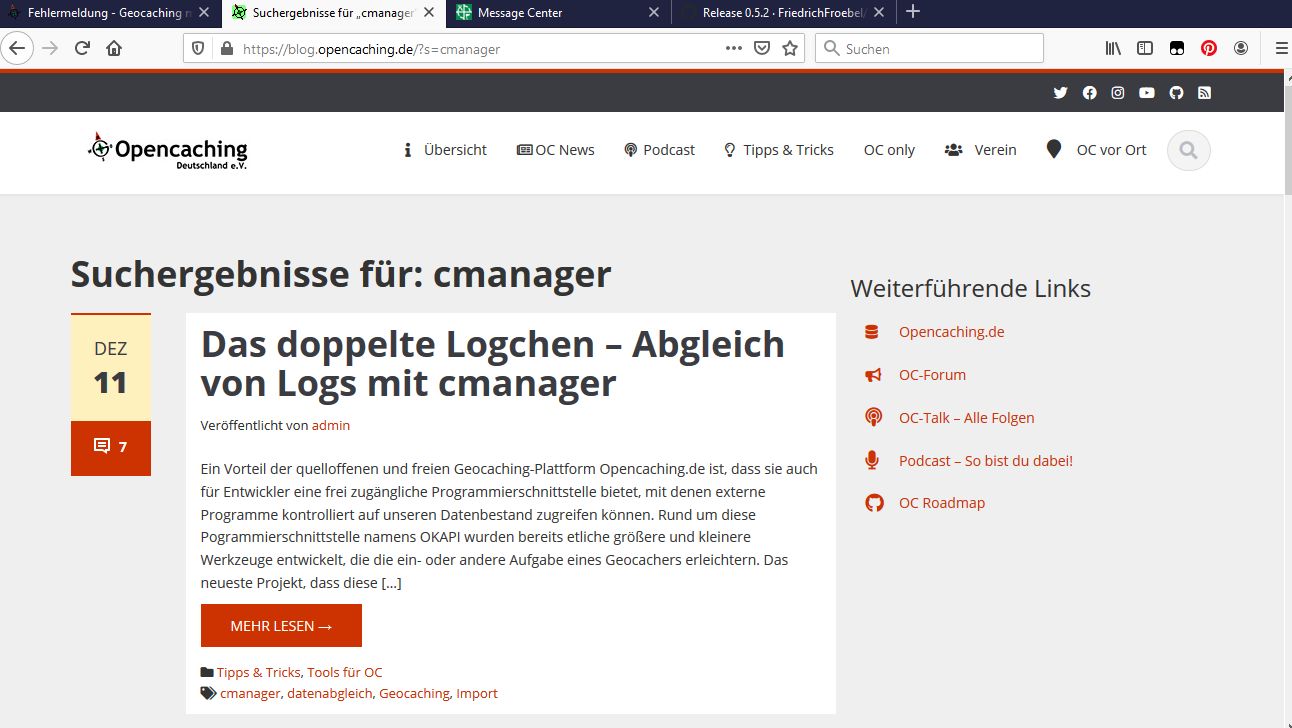Image resolution: width=1292 pixels, height=728 pixels.
Task: Open the YouTube channel icon
Action: click(x=1147, y=93)
